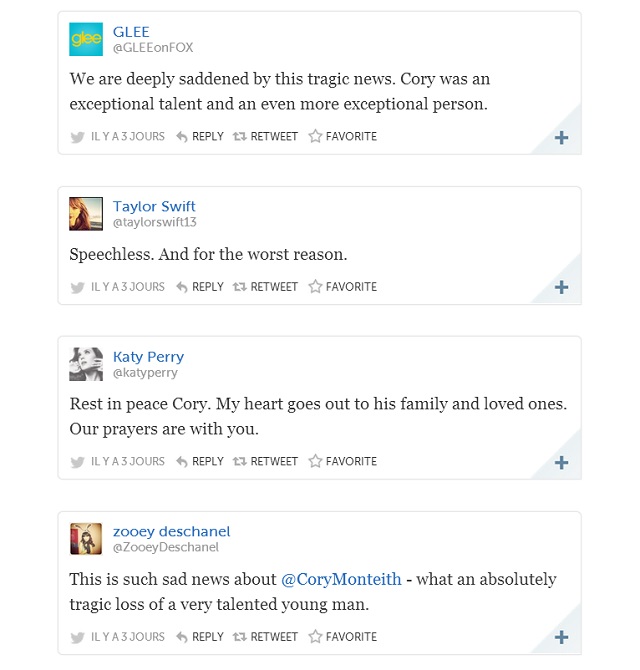
Task: Click zooey deschanel's avatar image
Action: click(86, 539)
